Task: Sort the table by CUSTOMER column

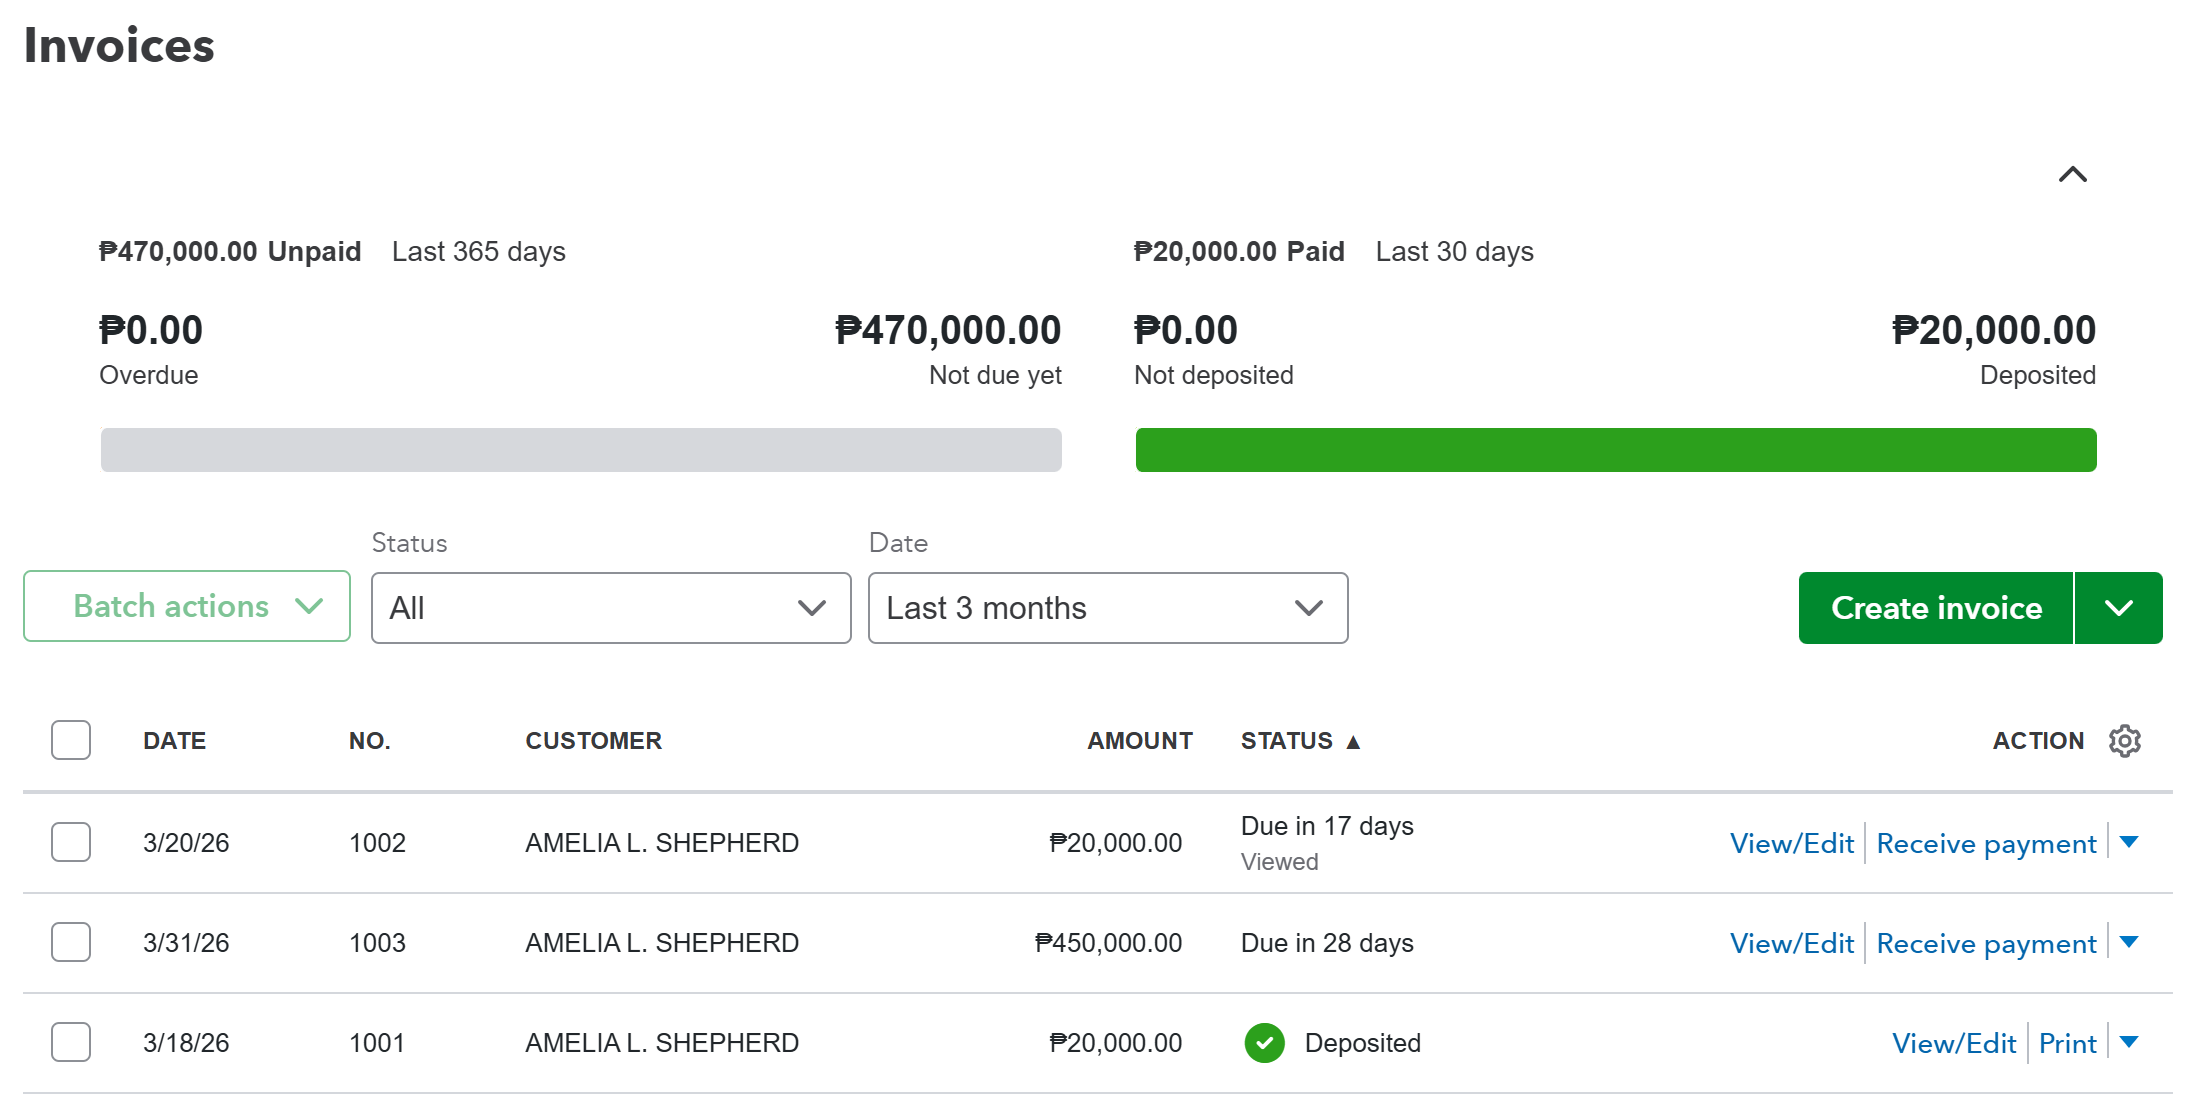Action: pos(593,741)
